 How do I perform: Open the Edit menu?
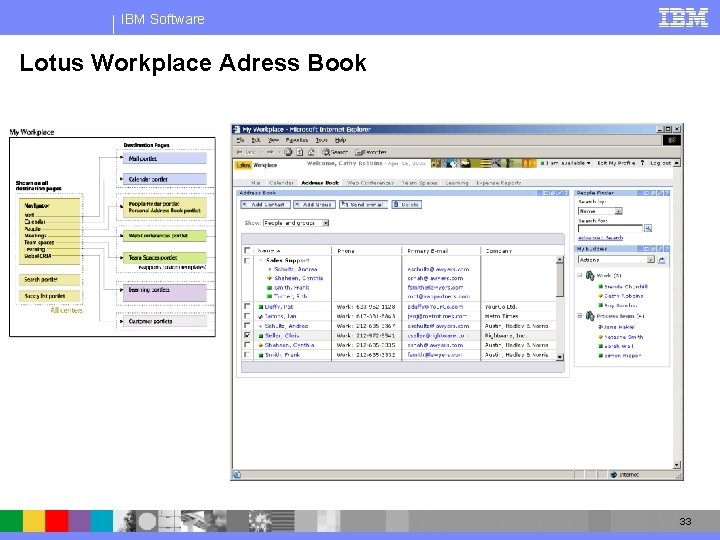point(256,140)
